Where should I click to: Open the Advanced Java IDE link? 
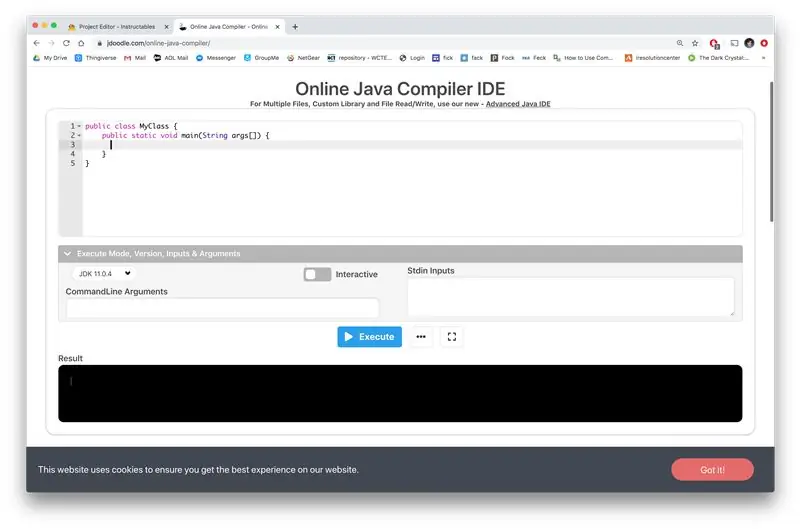518,104
